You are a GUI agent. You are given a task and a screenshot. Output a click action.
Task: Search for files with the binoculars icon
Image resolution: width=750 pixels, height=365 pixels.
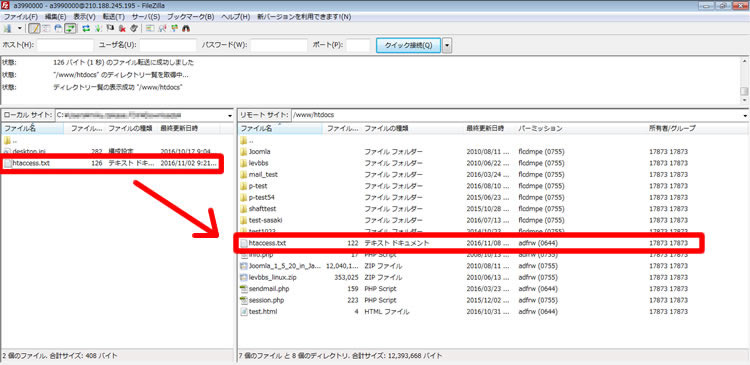tap(186, 28)
